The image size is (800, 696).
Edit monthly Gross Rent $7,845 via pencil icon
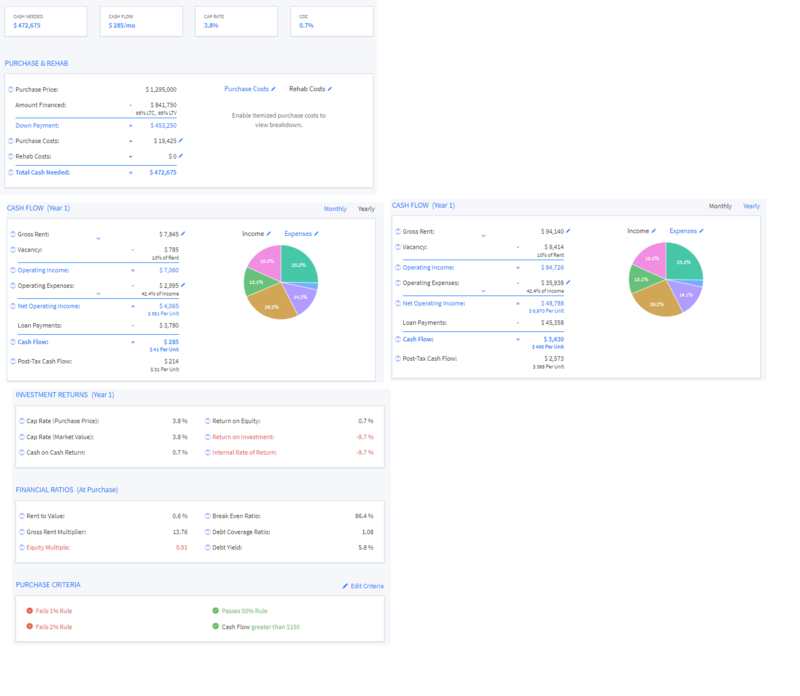[183, 234]
